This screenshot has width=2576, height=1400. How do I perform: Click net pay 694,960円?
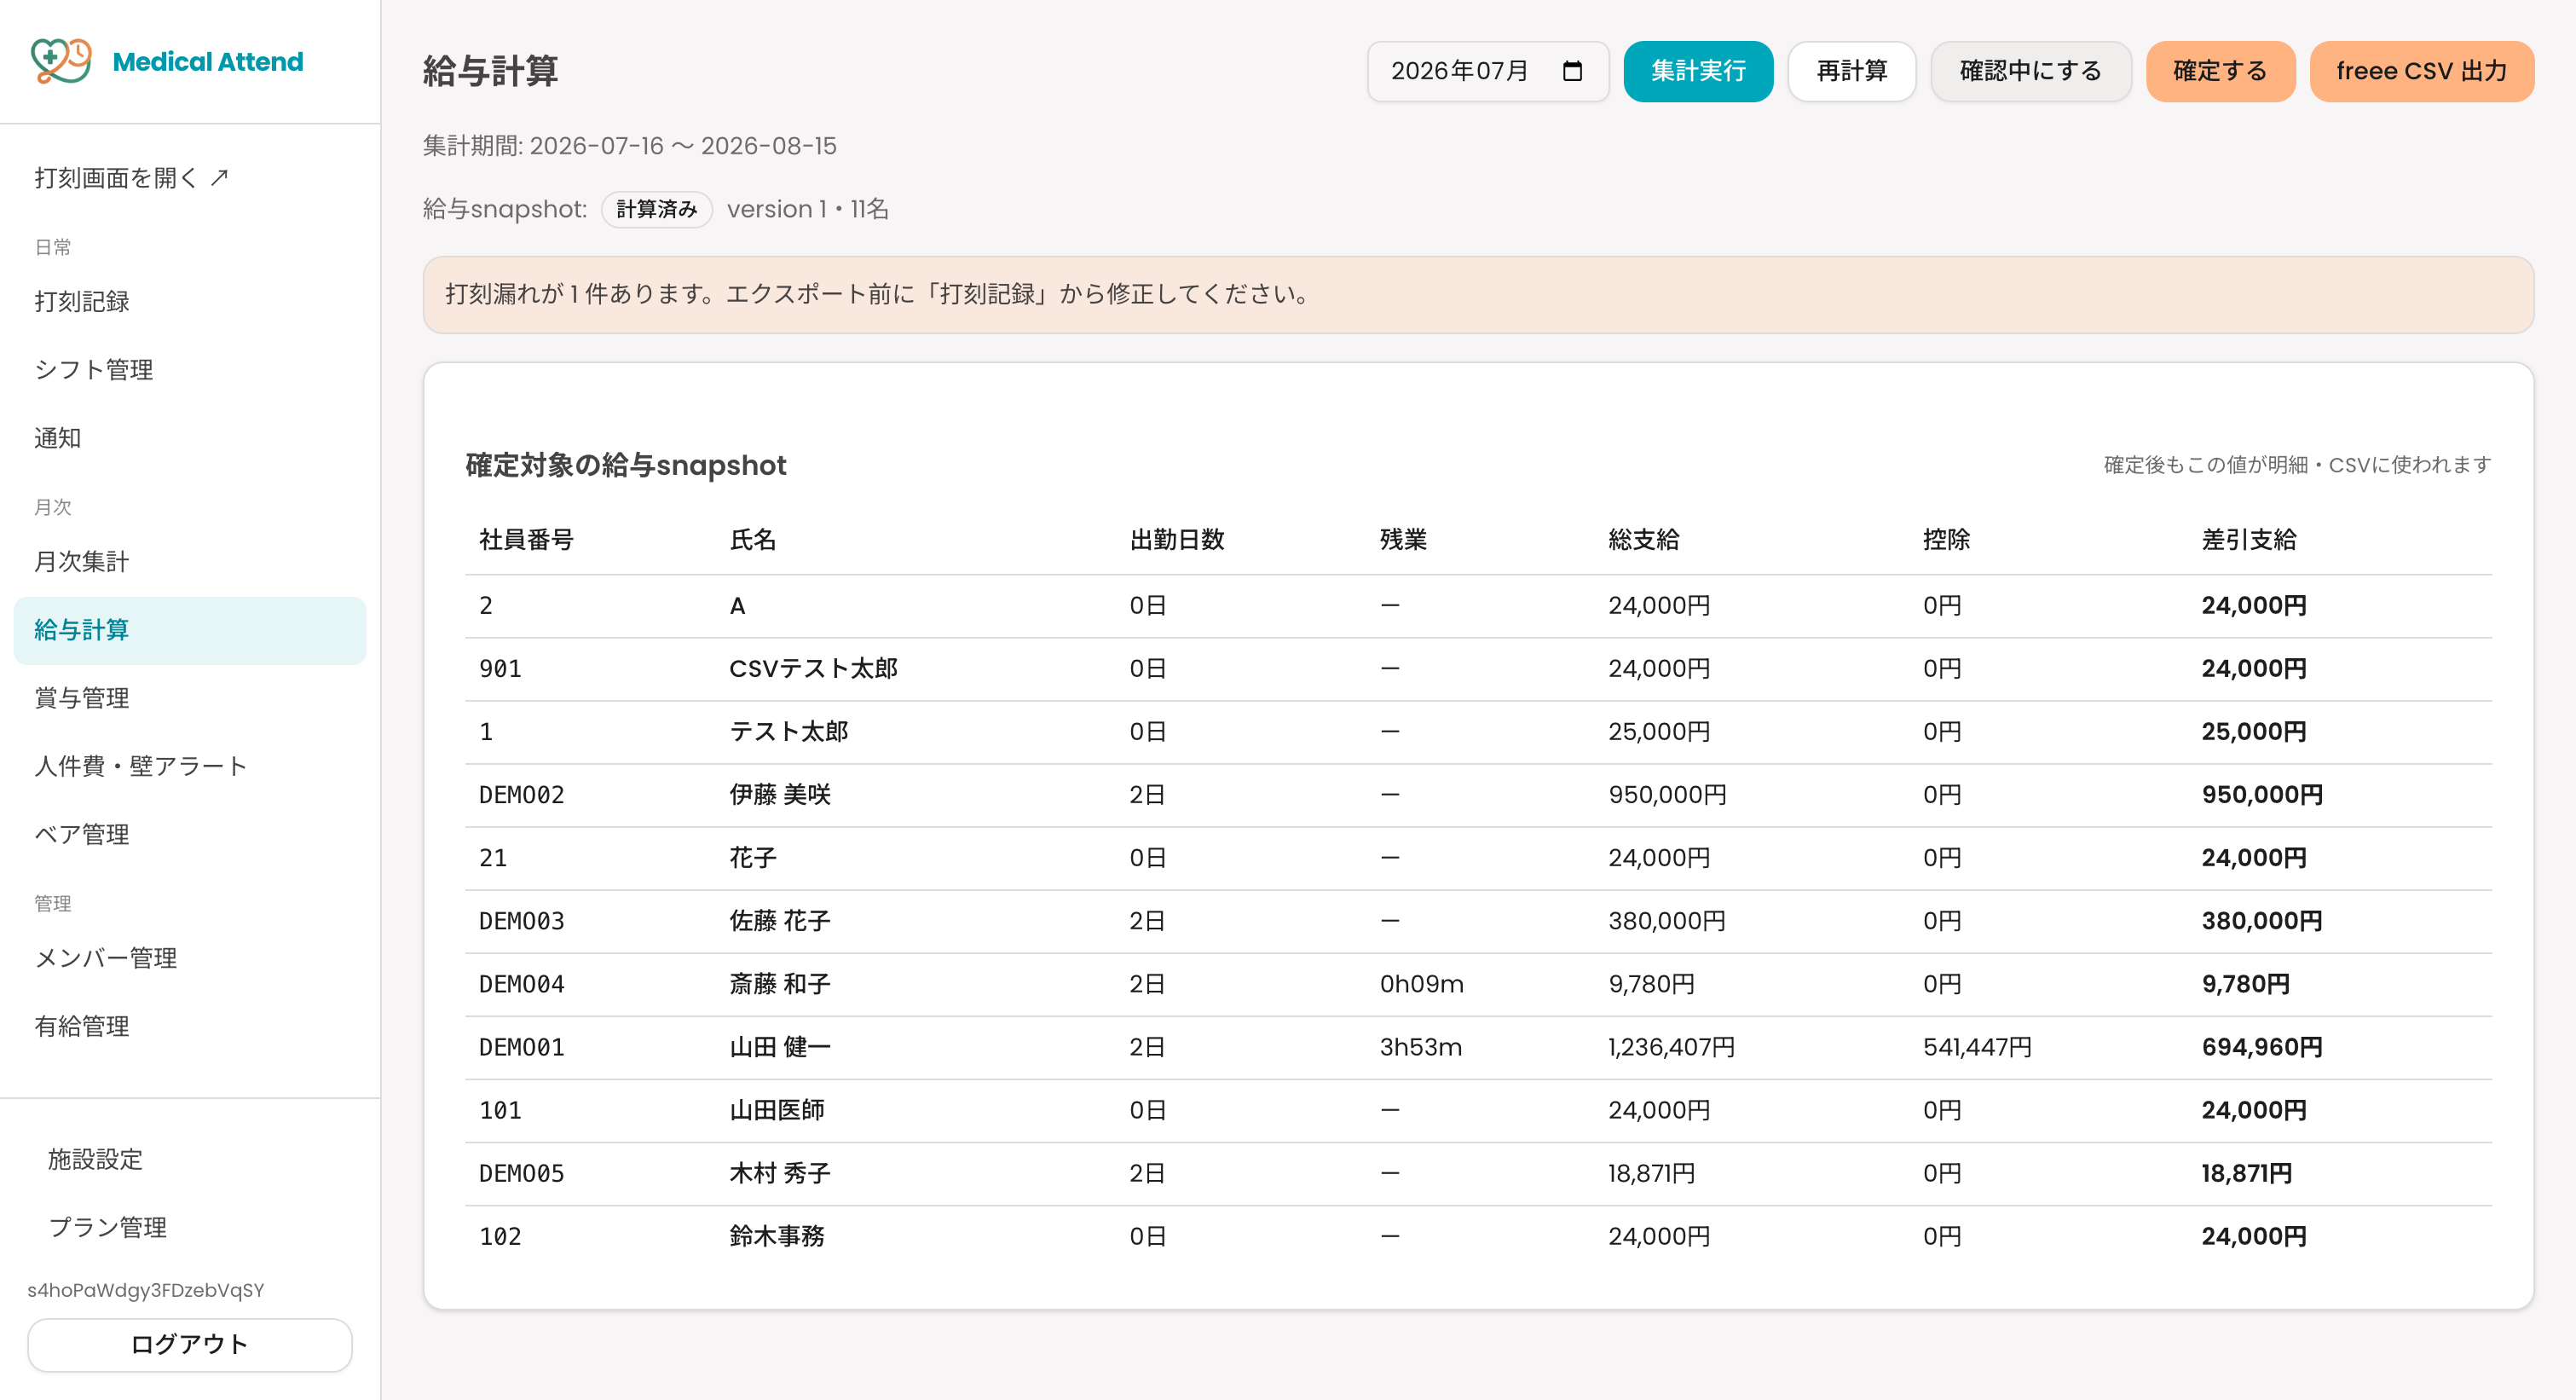2262,1047
